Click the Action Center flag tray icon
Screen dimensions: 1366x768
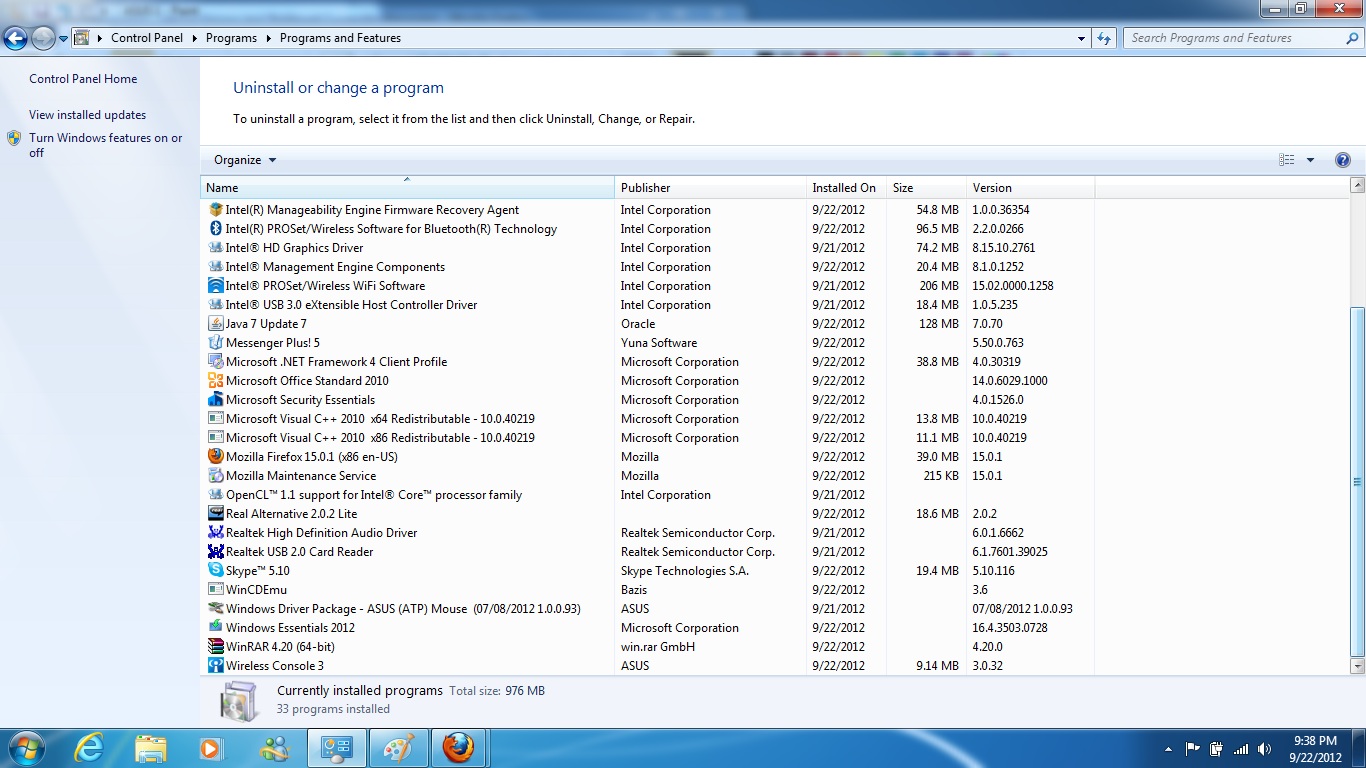point(1192,749)
